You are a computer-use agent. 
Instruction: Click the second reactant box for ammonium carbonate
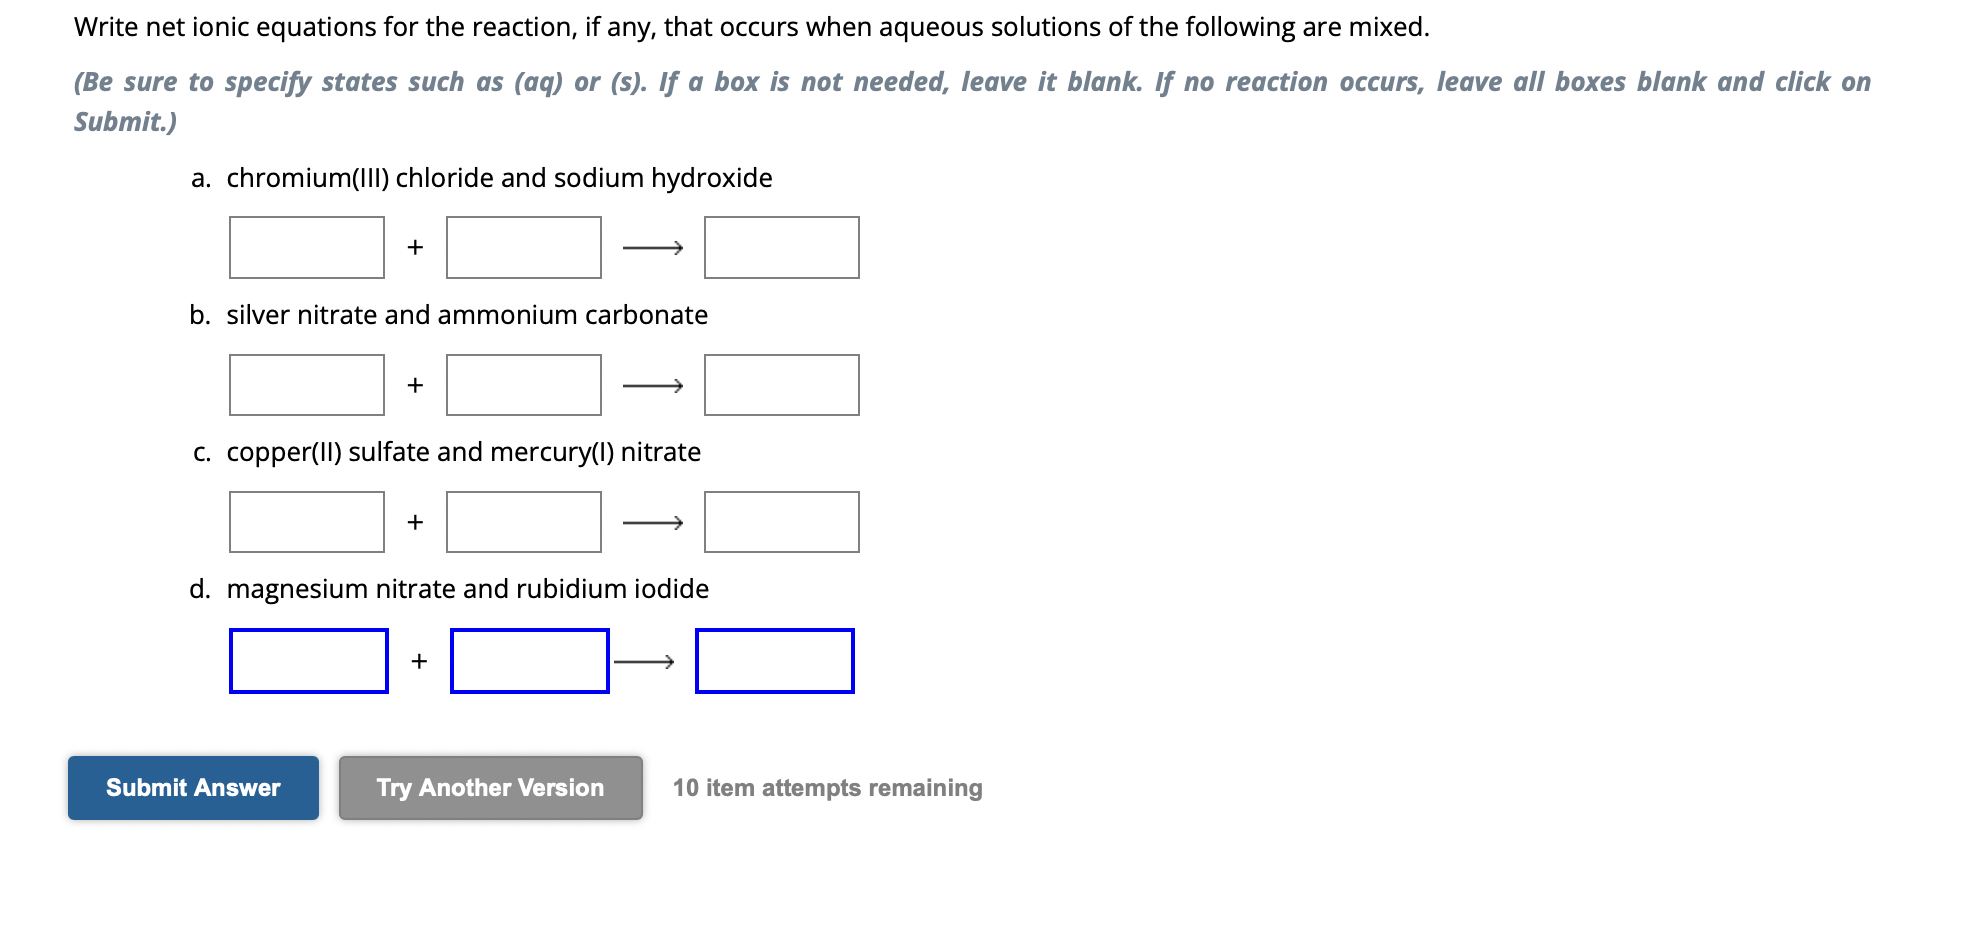coord(524,385)
